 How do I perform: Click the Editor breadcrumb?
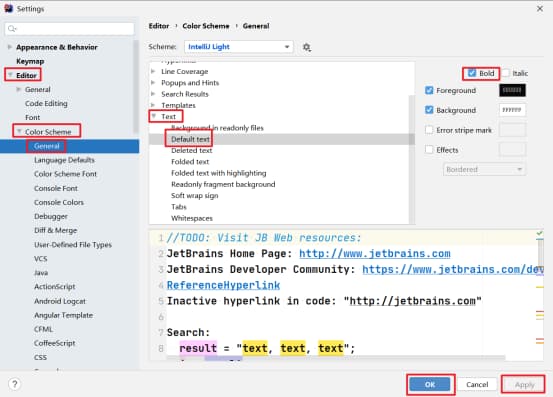pos(159,26)
